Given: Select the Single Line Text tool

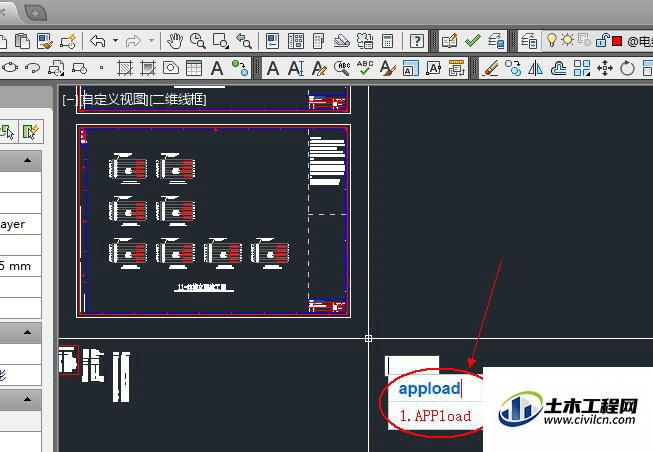Looking at the screenshot, I should click(296, 68).
